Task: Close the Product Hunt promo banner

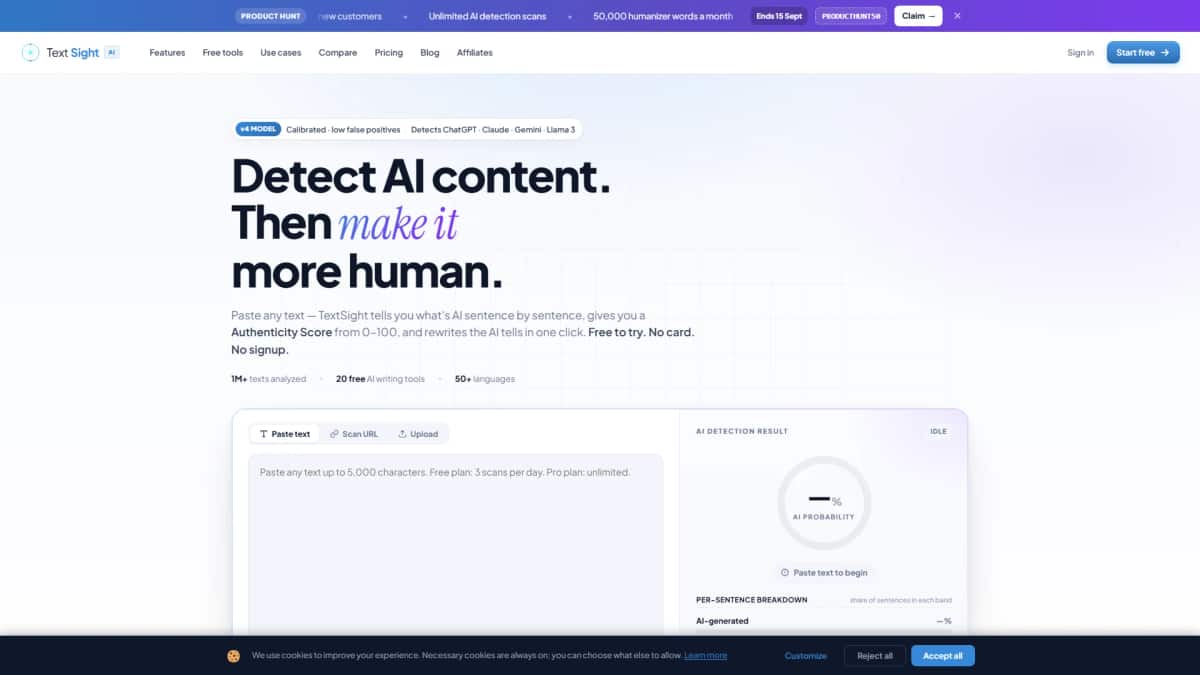Action: tap(957, 16)
